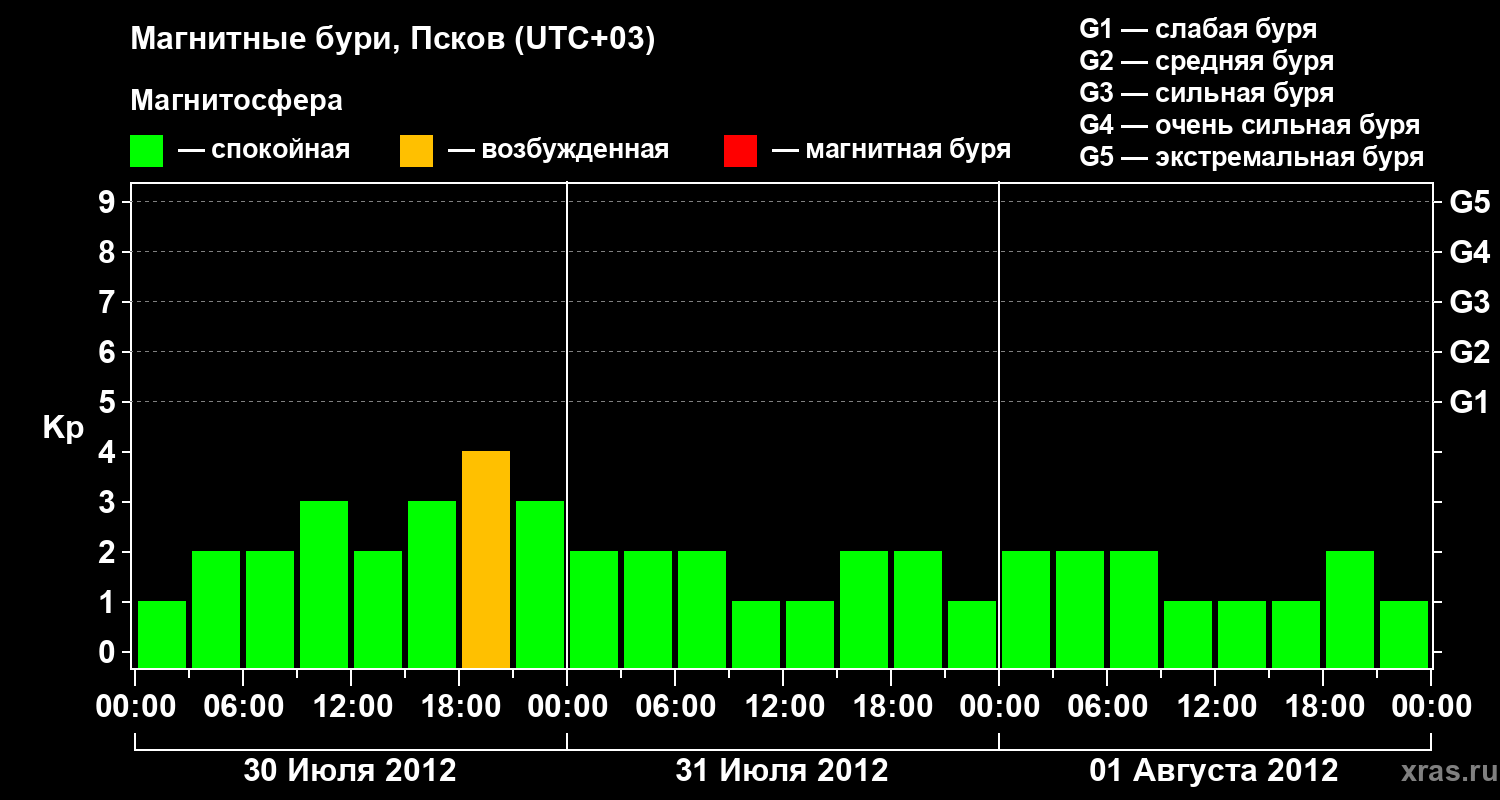Image resolution: width=1500 pixels, height=800 pixels.
Task: Select the 12:00–15:00 bar on 01 Августа
Action: [x=1242, y=635]
